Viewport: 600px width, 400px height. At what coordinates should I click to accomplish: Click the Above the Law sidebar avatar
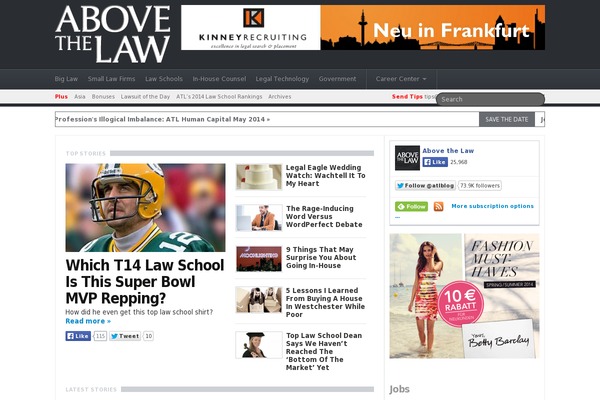coord(407,158)
